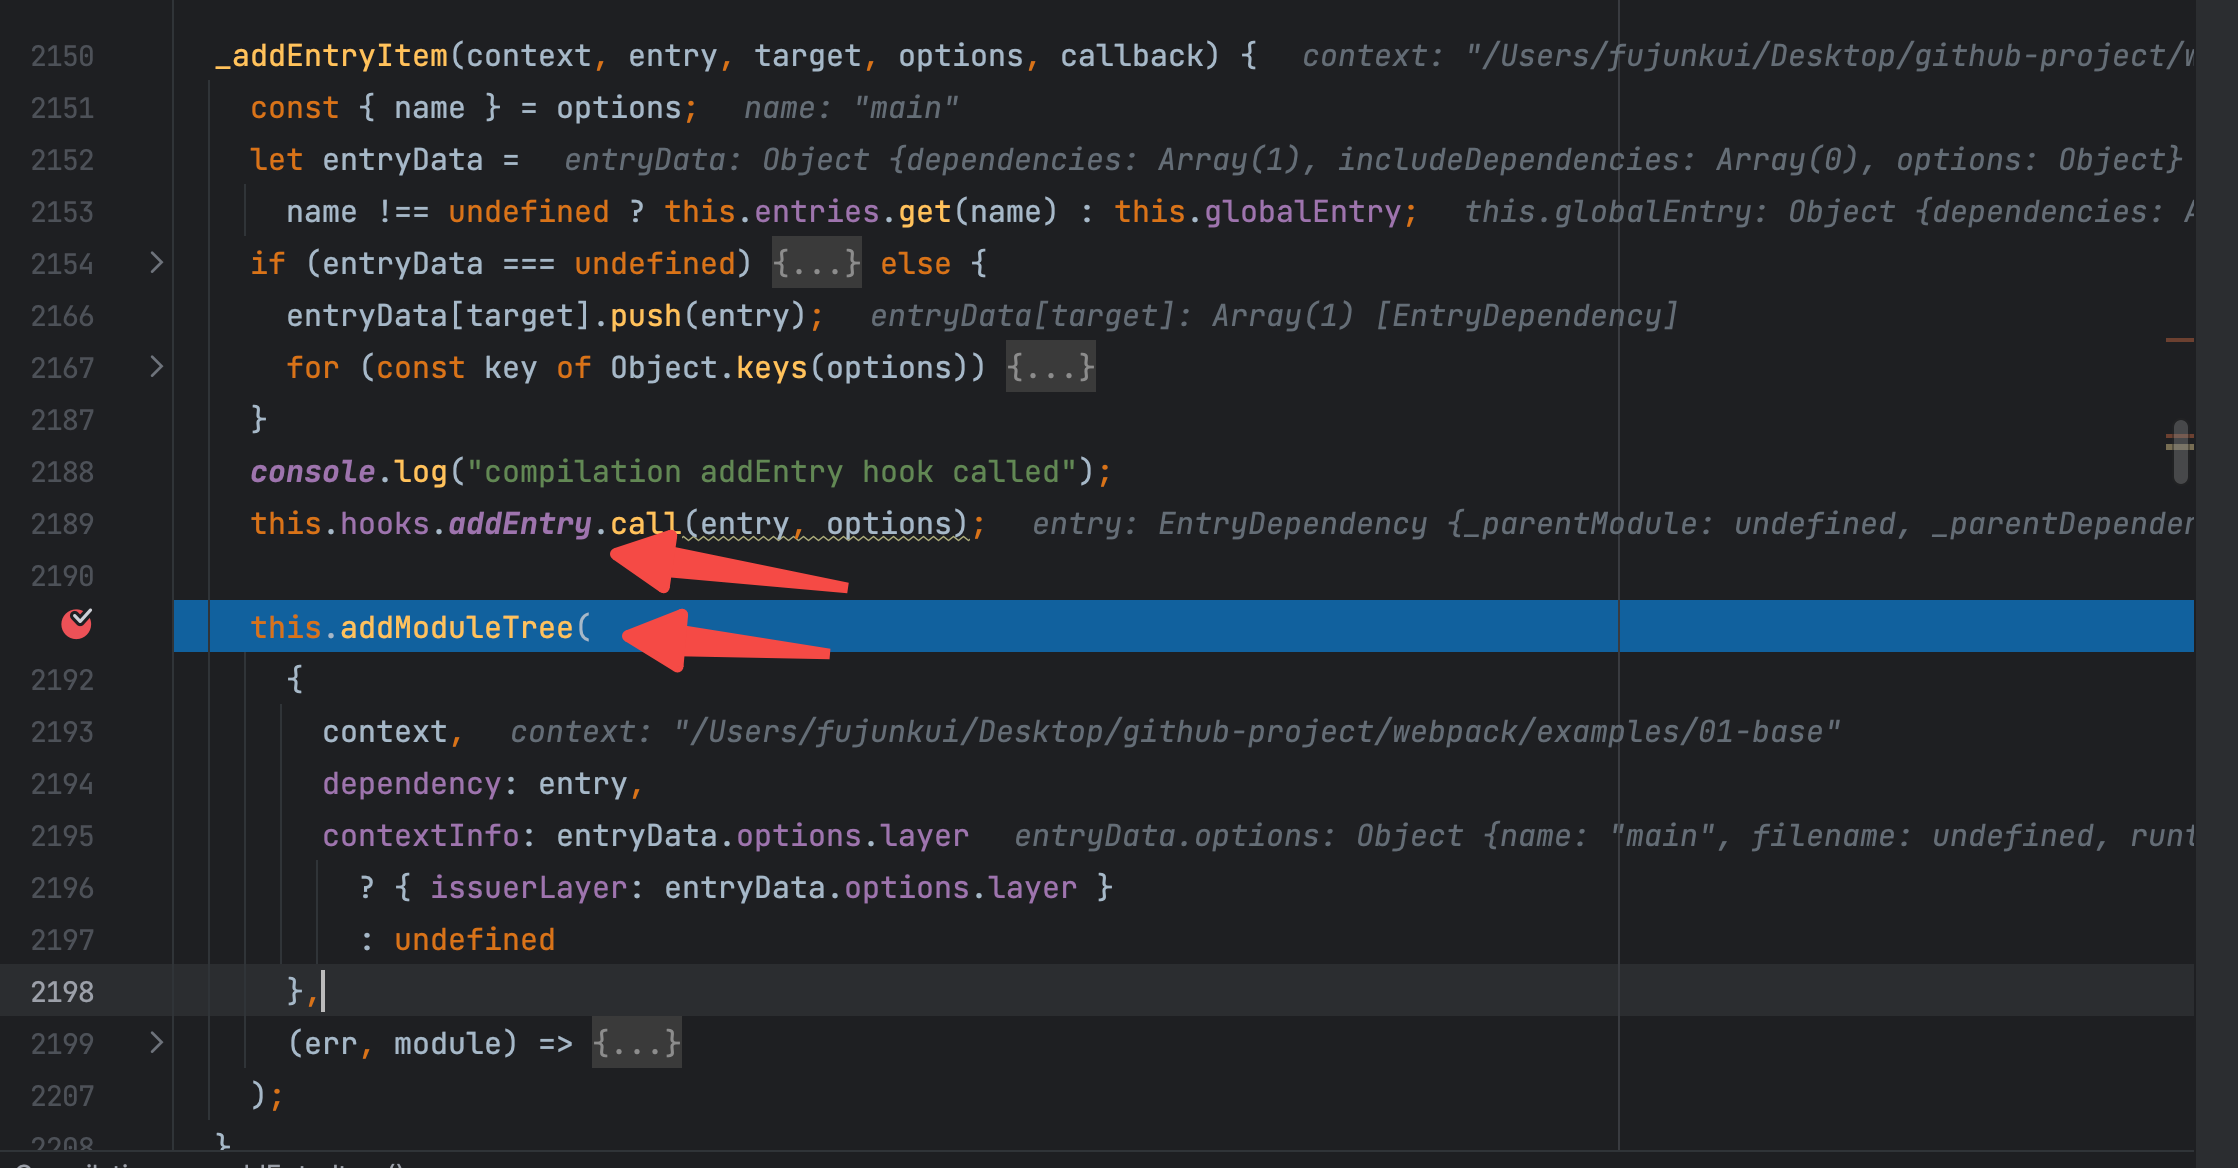Image resolution: width=2238 pixels, height=1168 pixels.
Task: Click folded {...} placeholder after Object.keys(options)
Action: tap(1050, 368)
